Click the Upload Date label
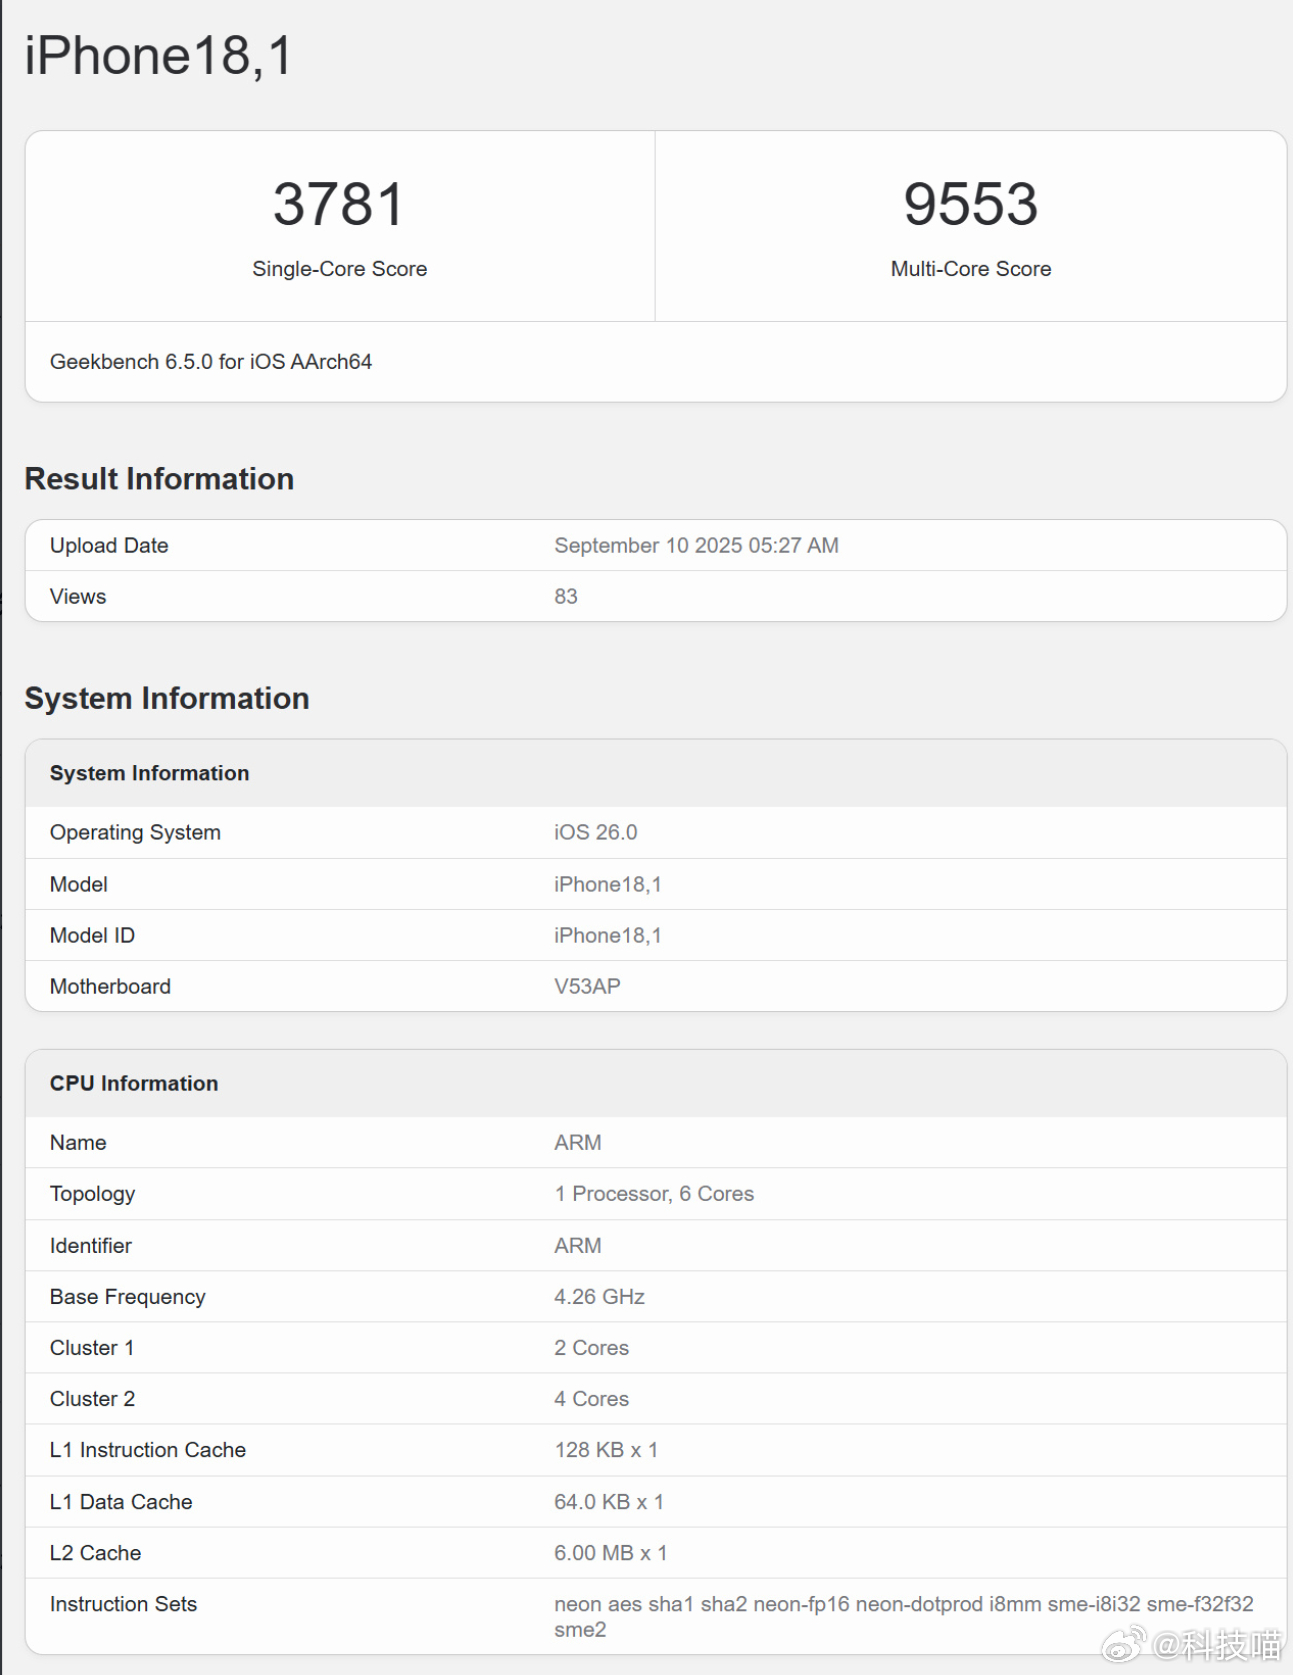 coord(109,546)
